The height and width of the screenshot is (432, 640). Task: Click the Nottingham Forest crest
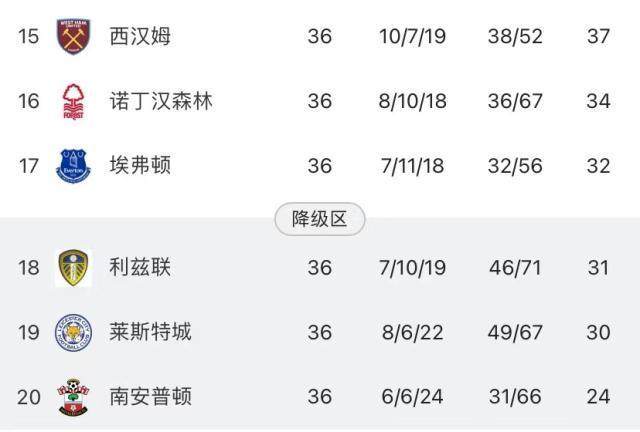(73, 101)
